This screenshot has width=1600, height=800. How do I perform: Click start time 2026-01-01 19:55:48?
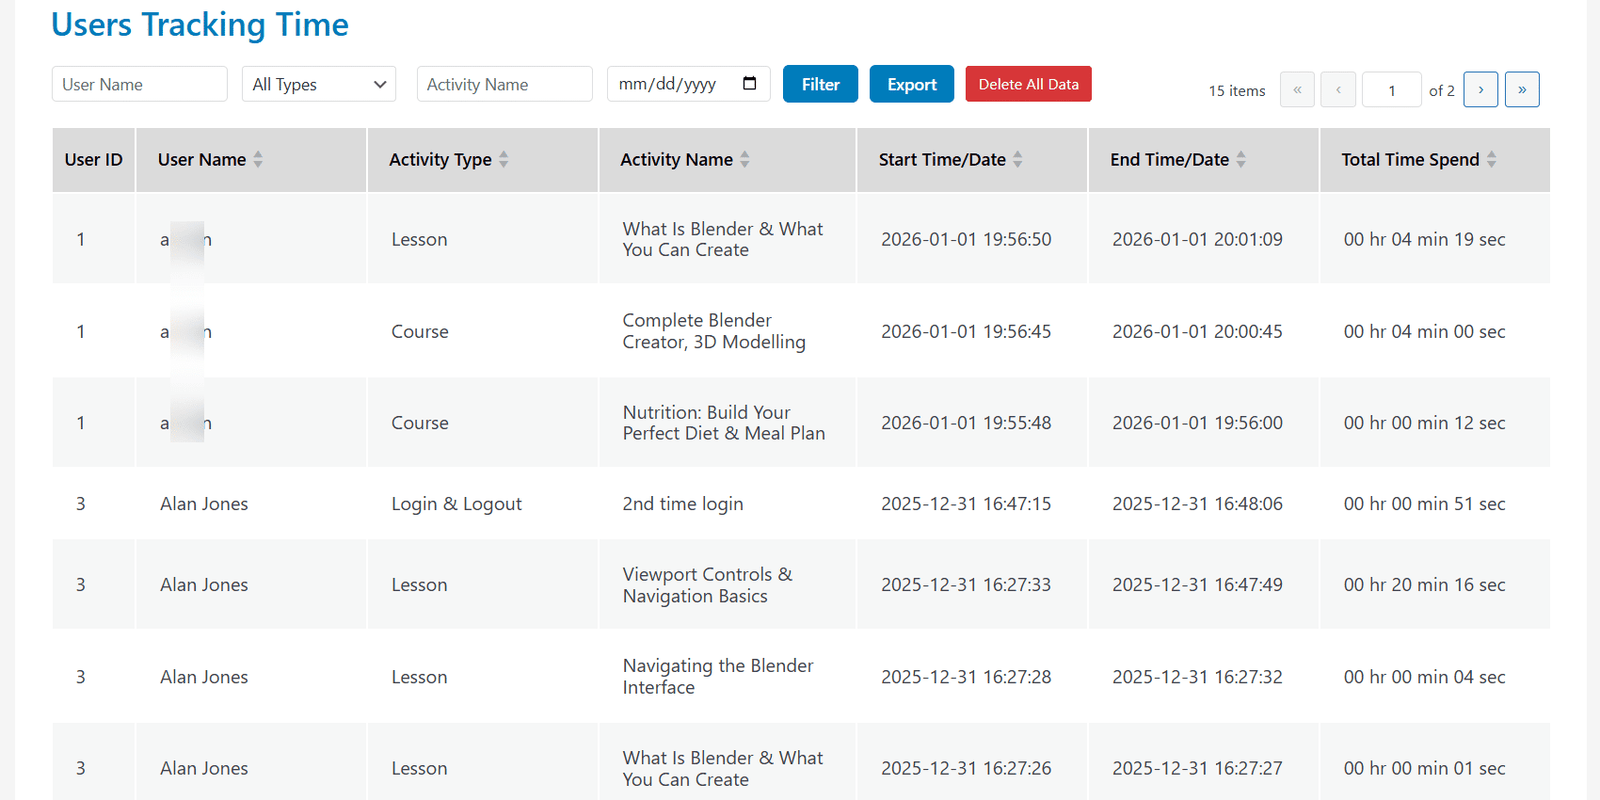pos(966,423)
